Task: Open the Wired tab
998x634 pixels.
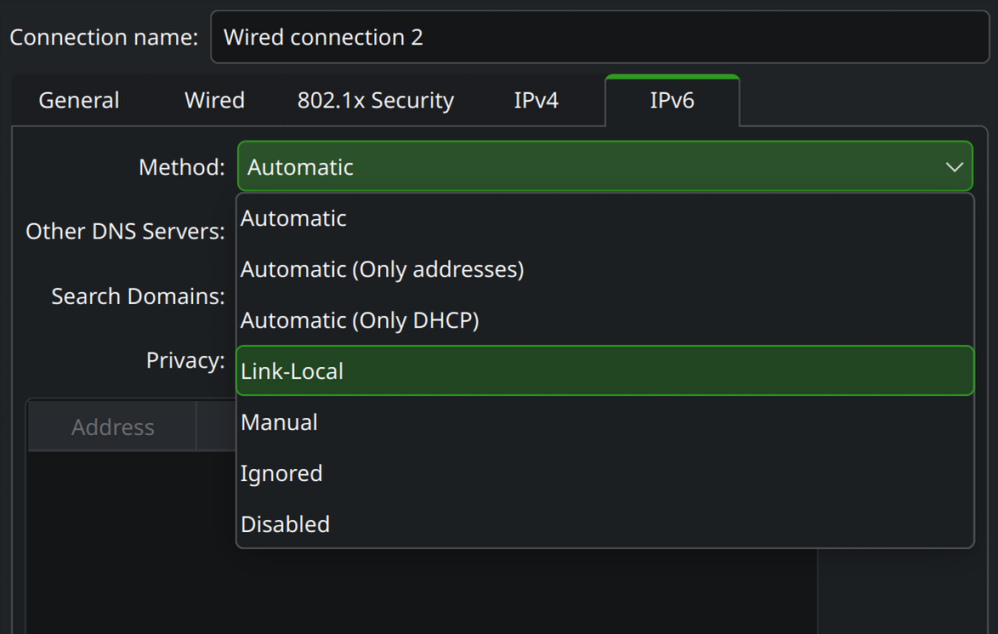Action: click(x=214, y=101)
